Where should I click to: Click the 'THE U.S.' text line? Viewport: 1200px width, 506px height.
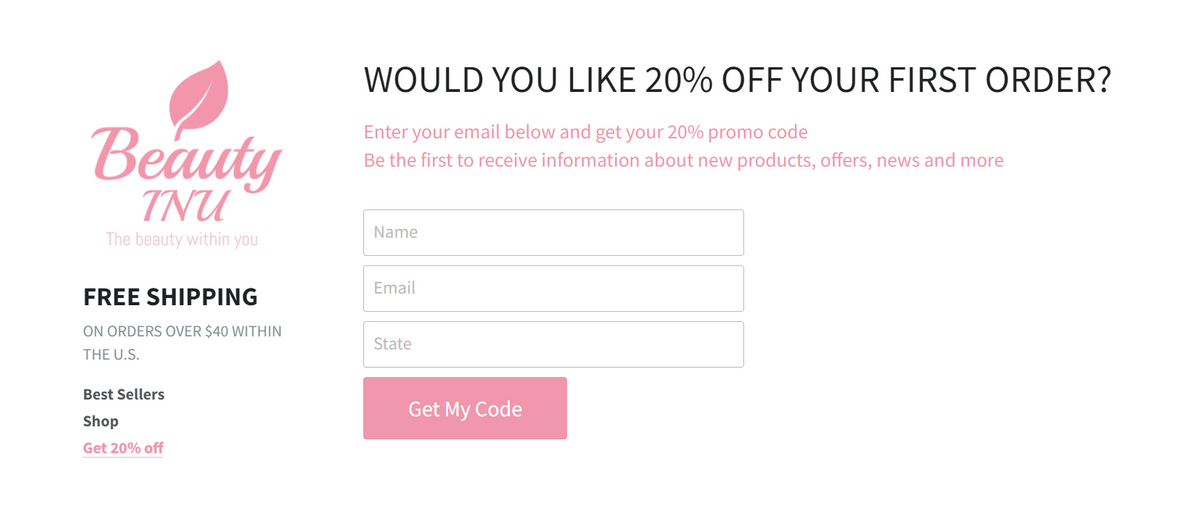111,354
